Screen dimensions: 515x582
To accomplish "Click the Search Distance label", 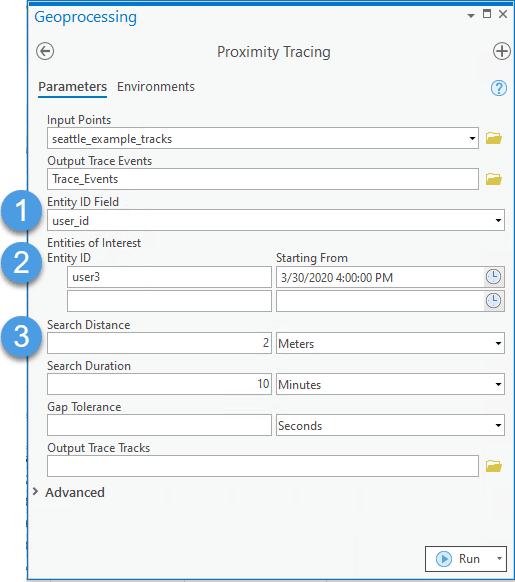I will pyautogui.click(x=88, y=325).
